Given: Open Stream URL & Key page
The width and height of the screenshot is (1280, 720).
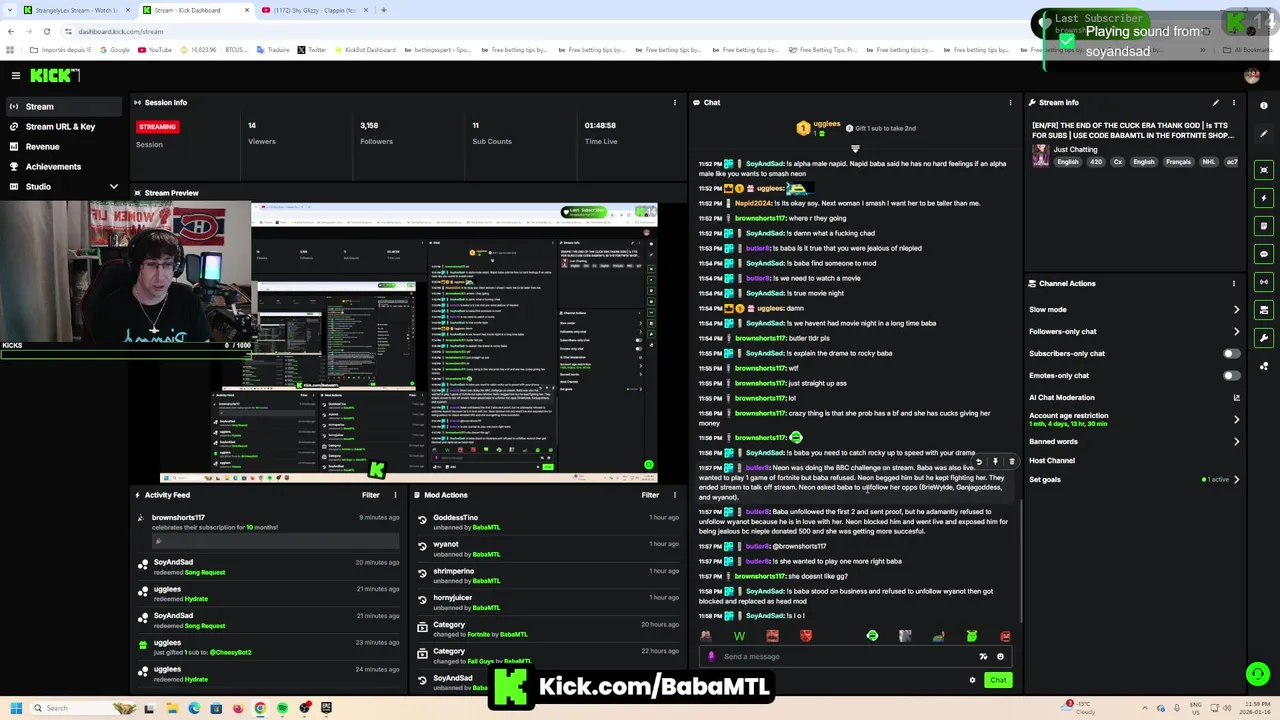Looking at the screenshot, I should [64, 126].
